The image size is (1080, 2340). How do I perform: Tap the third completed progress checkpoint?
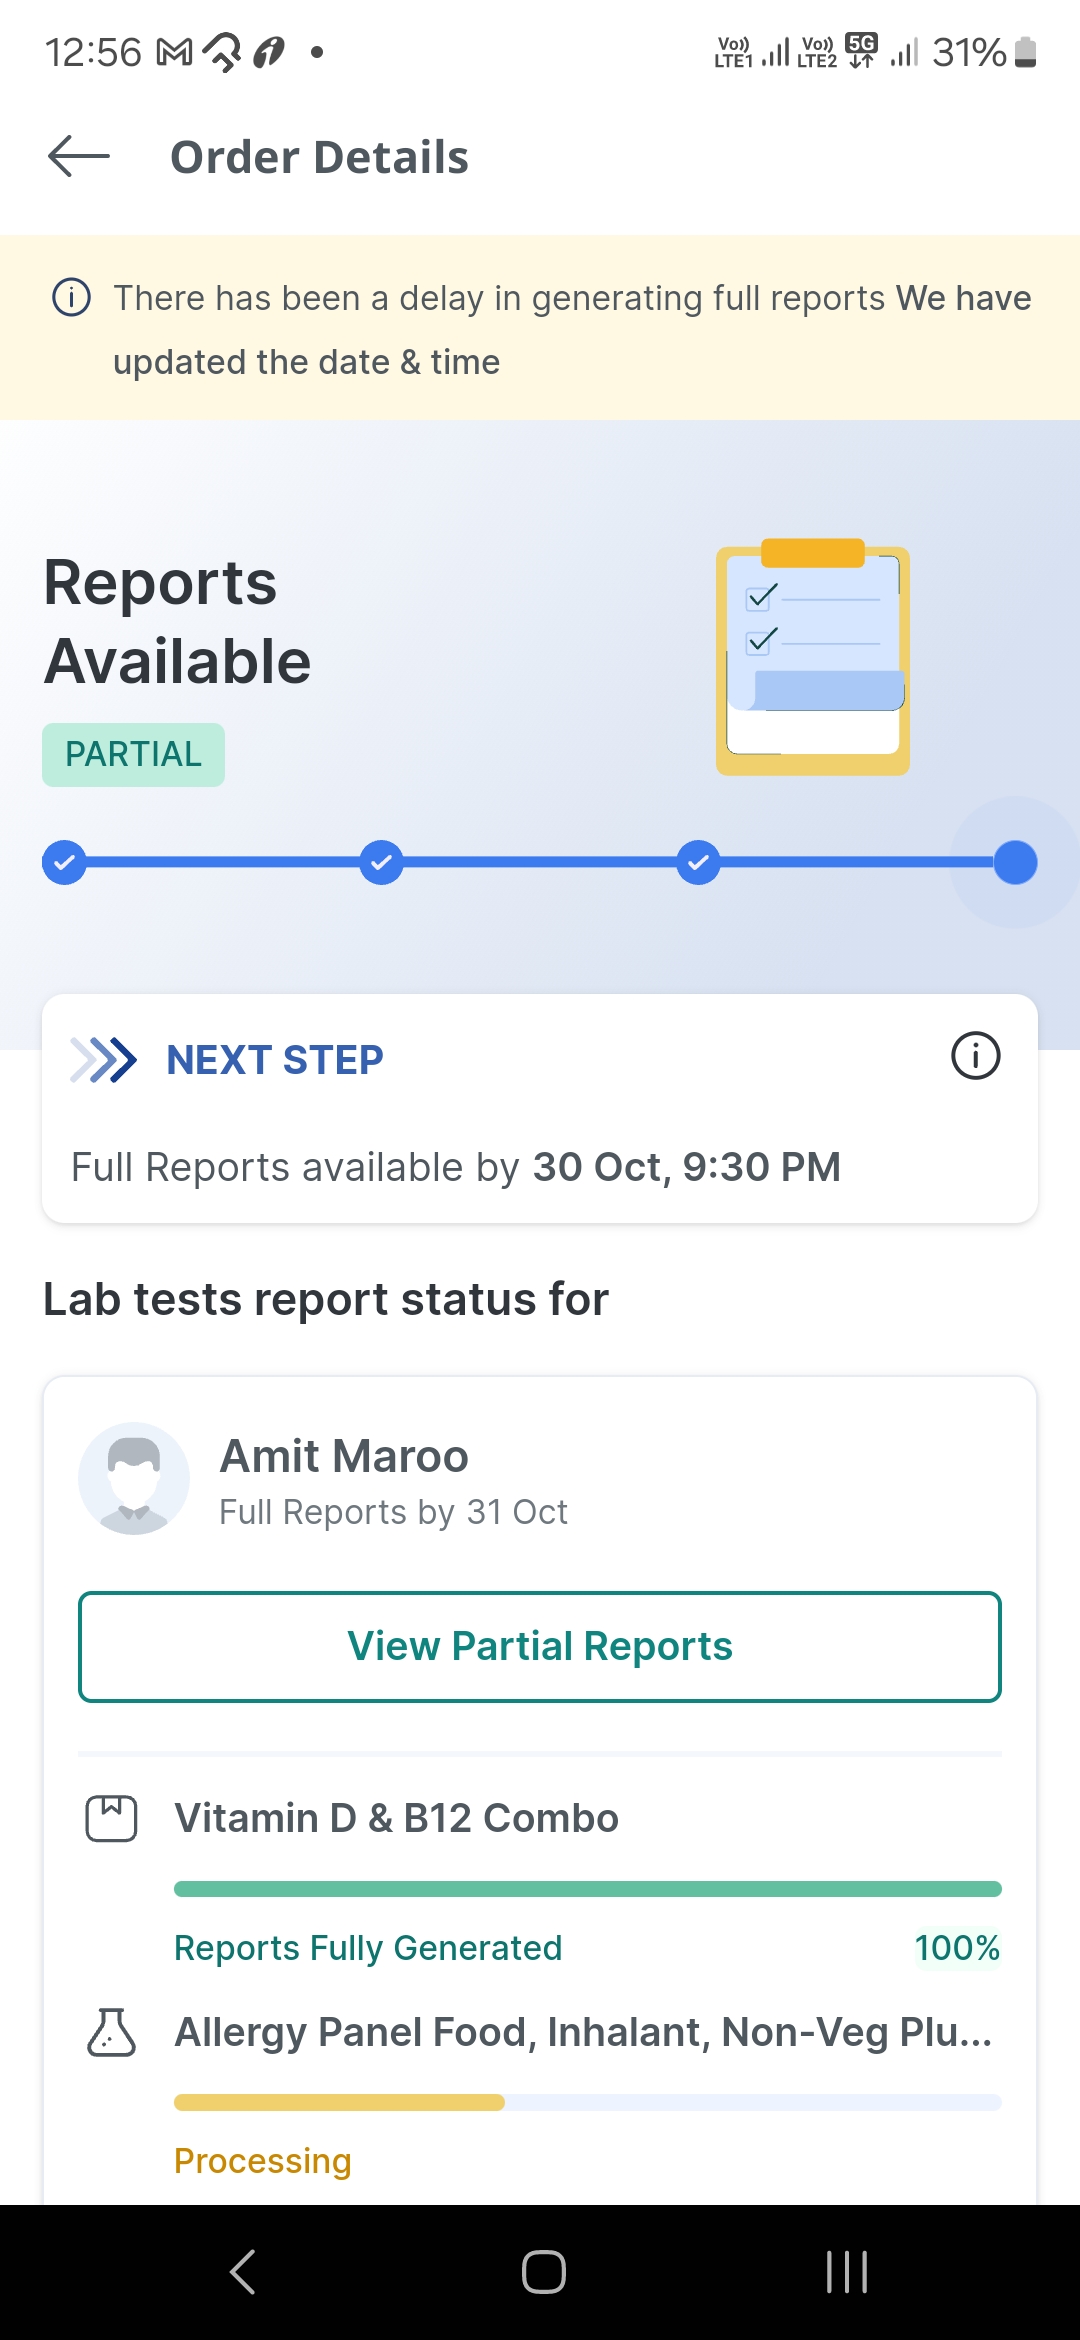coord(698,862)
